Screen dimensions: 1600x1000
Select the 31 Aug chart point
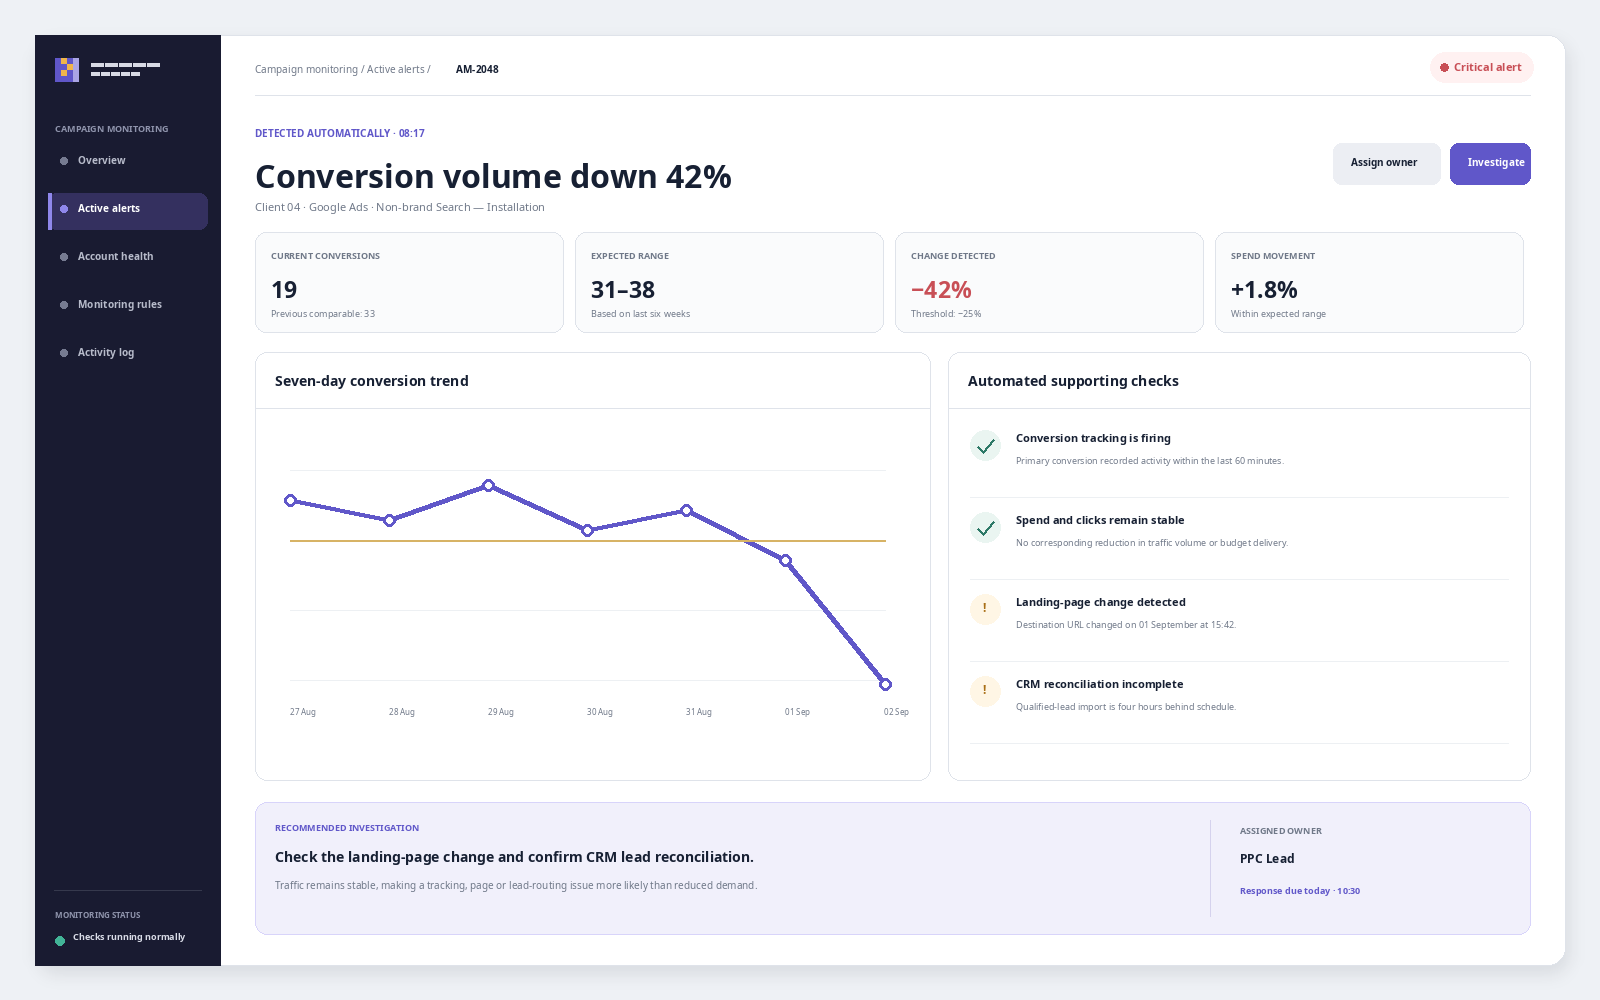pos(686,510)
